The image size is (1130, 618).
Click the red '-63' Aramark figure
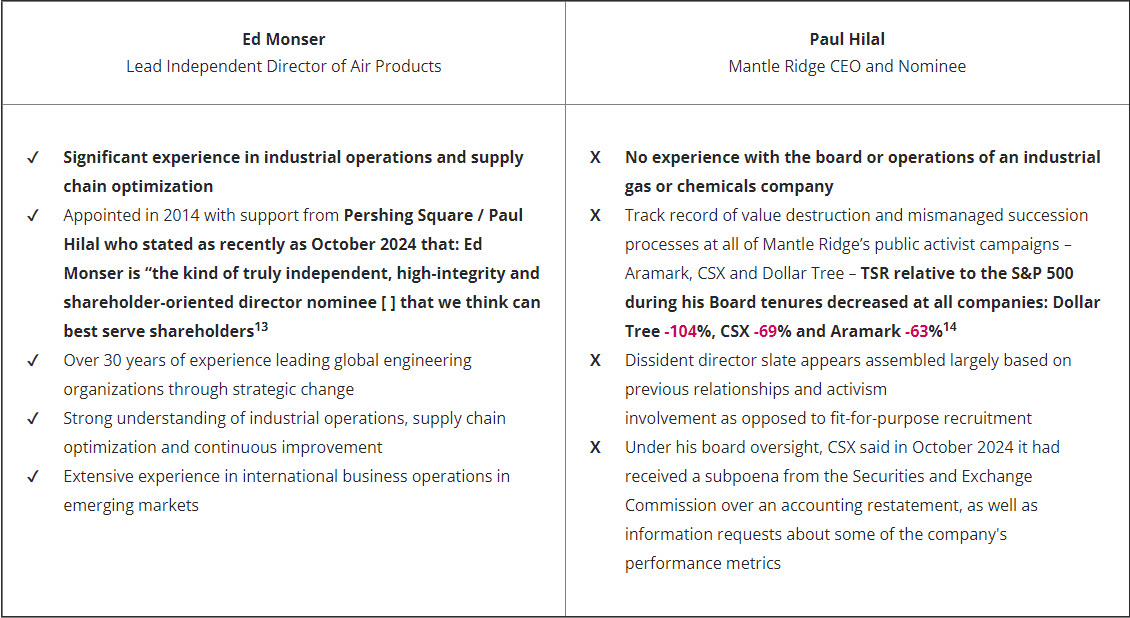point(917,331)
